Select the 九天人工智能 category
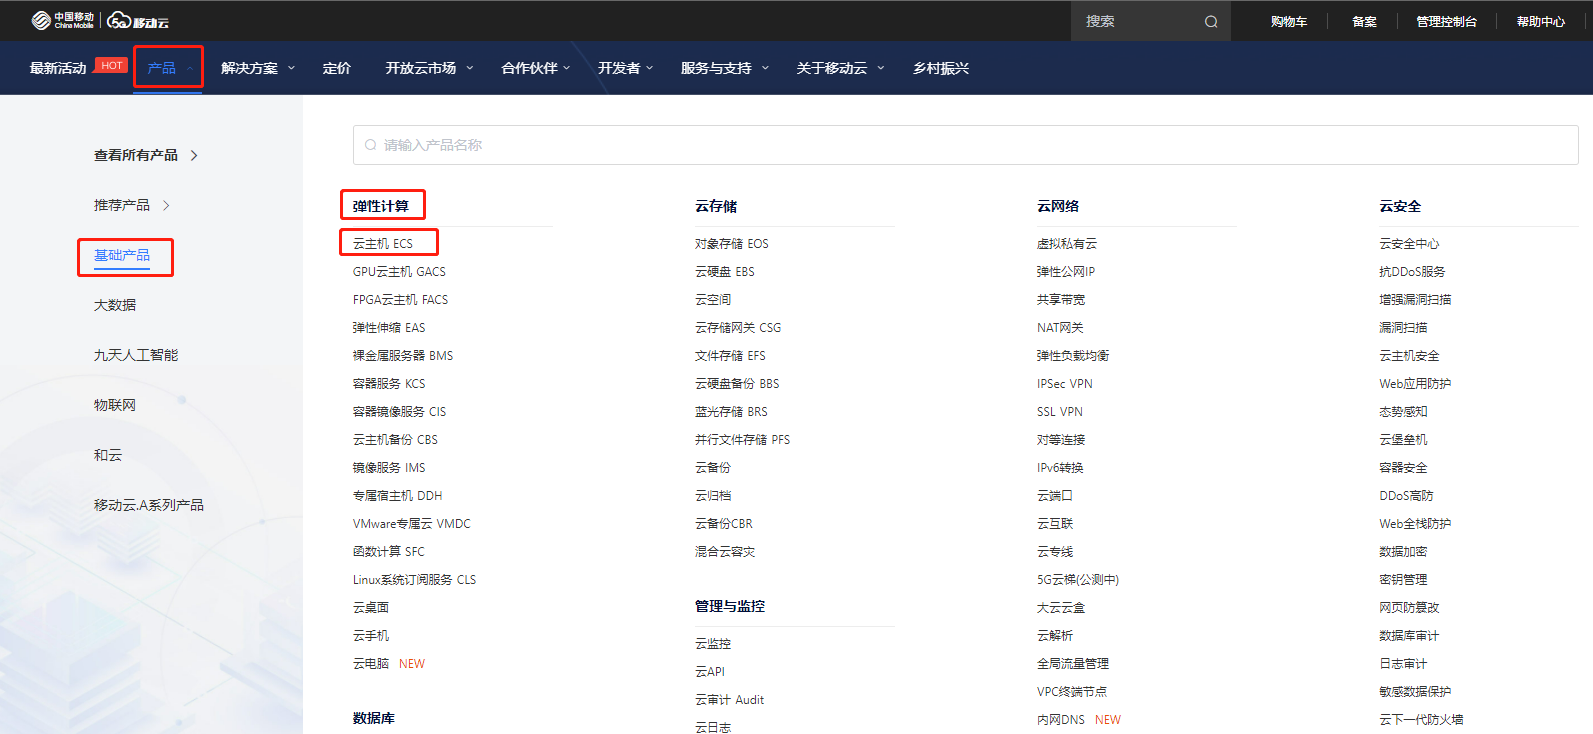 point(136,355)
